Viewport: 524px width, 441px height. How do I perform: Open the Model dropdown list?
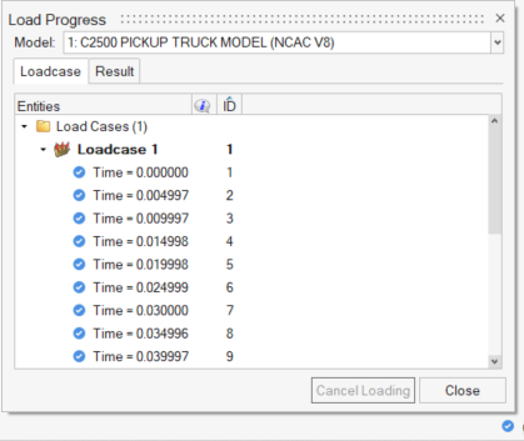497,42
